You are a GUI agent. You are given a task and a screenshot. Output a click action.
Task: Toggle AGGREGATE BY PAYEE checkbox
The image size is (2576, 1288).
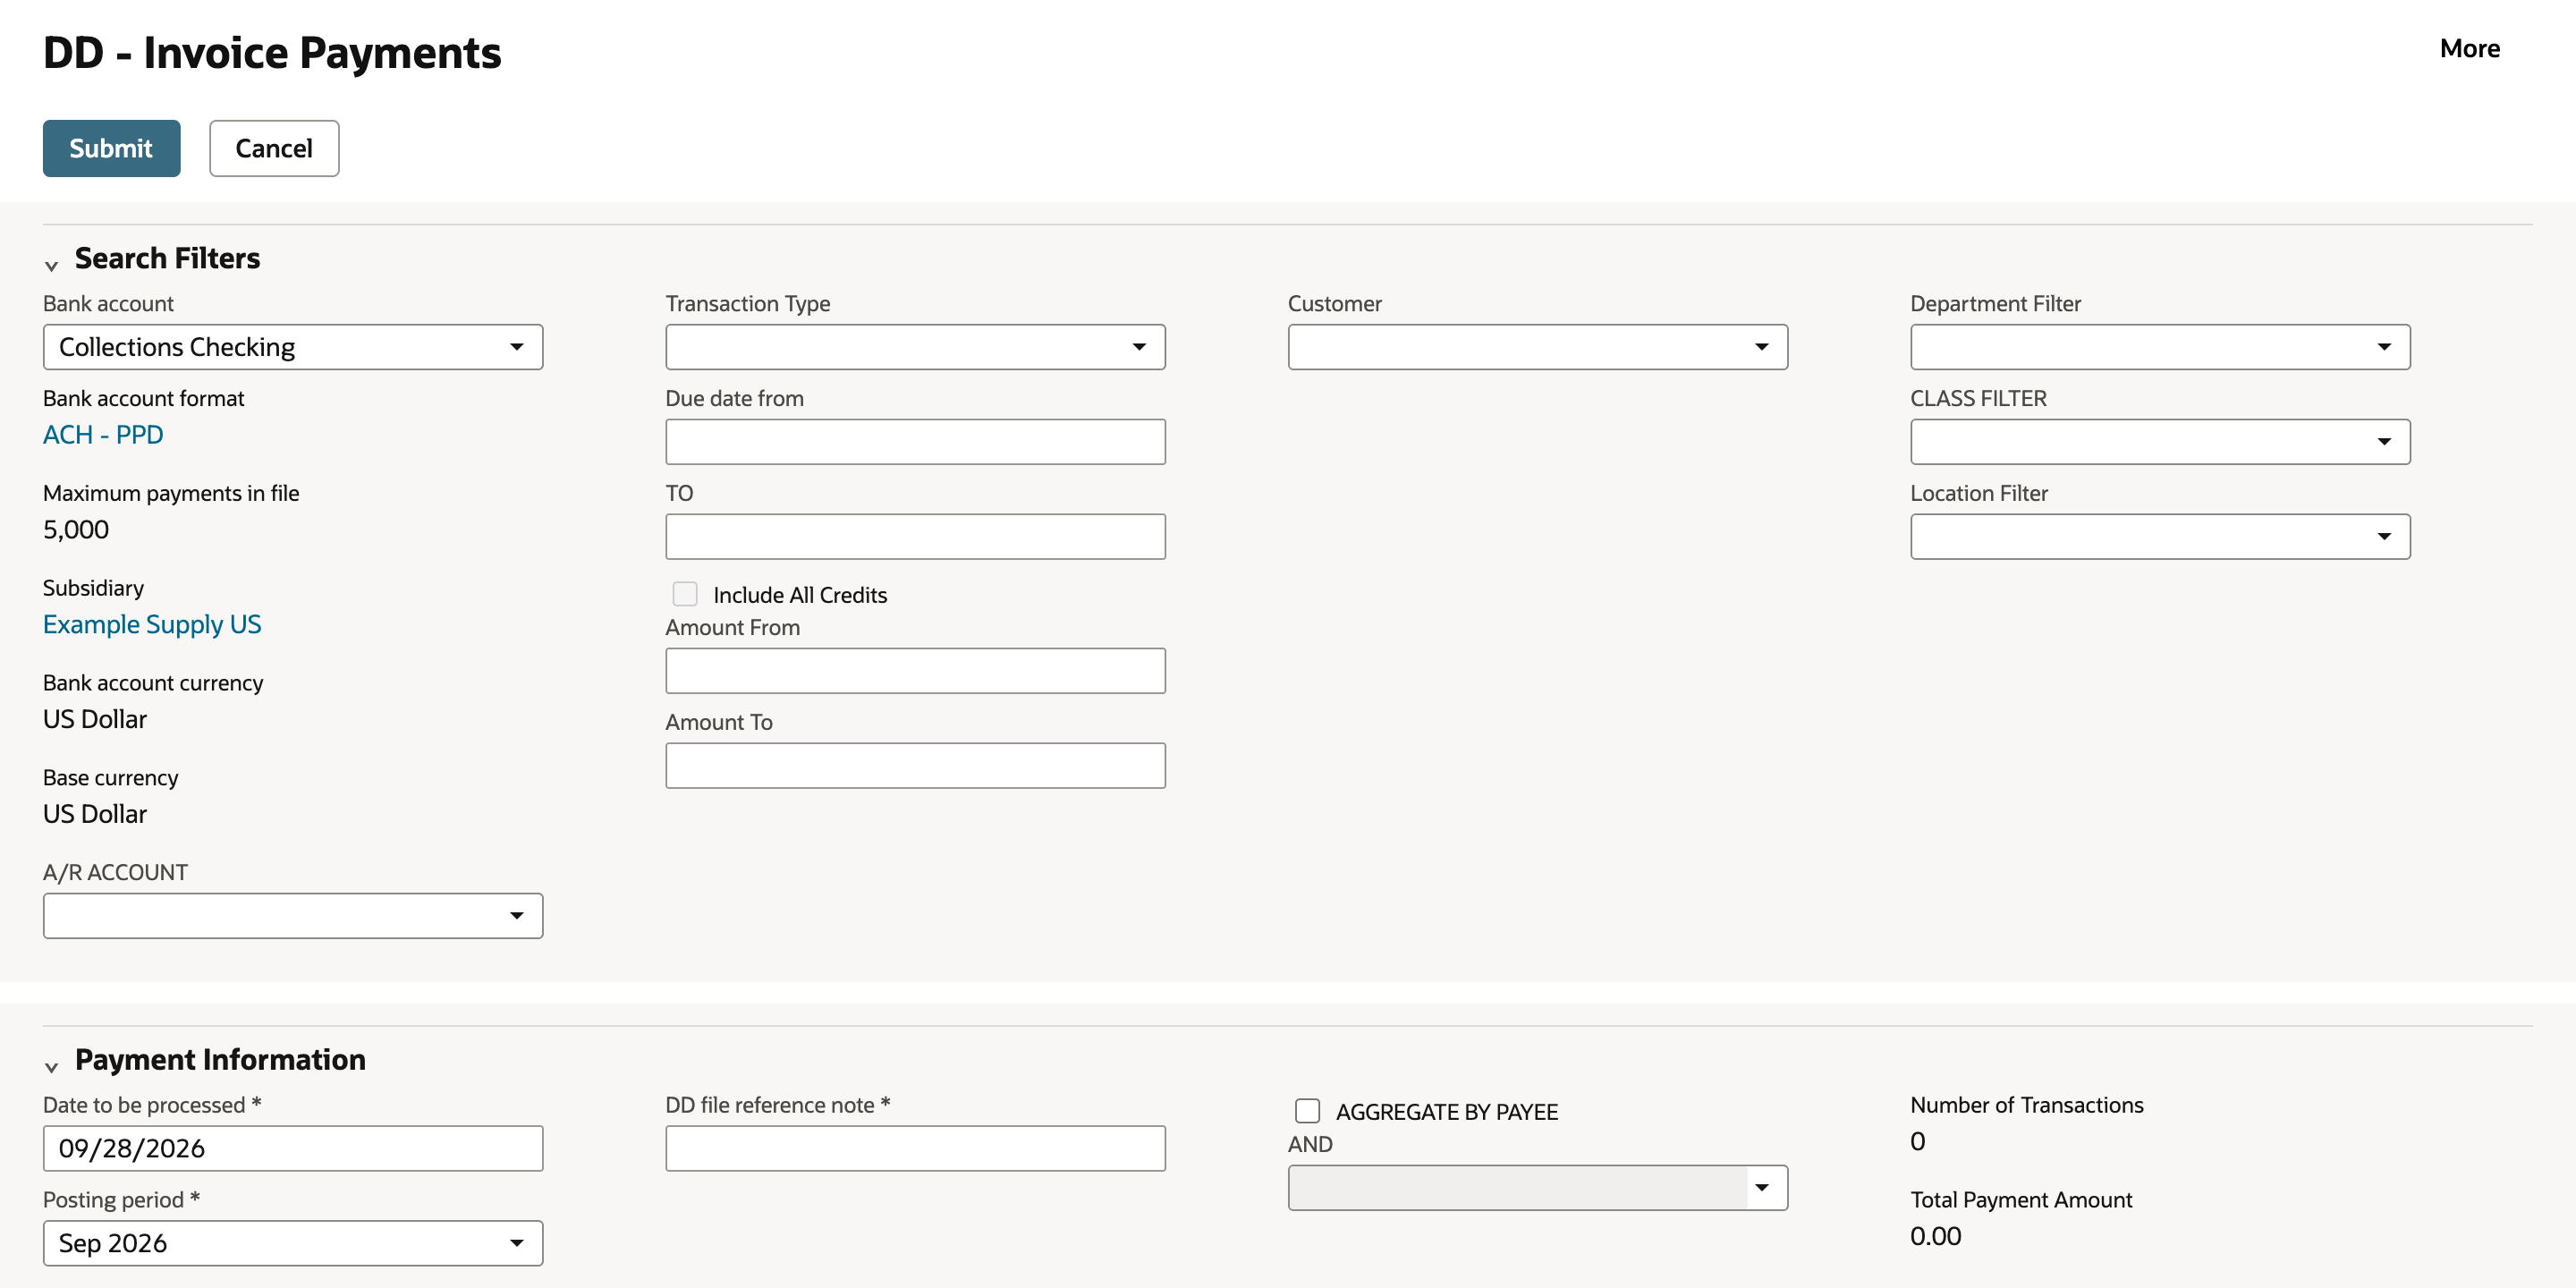(1308, 1111)
